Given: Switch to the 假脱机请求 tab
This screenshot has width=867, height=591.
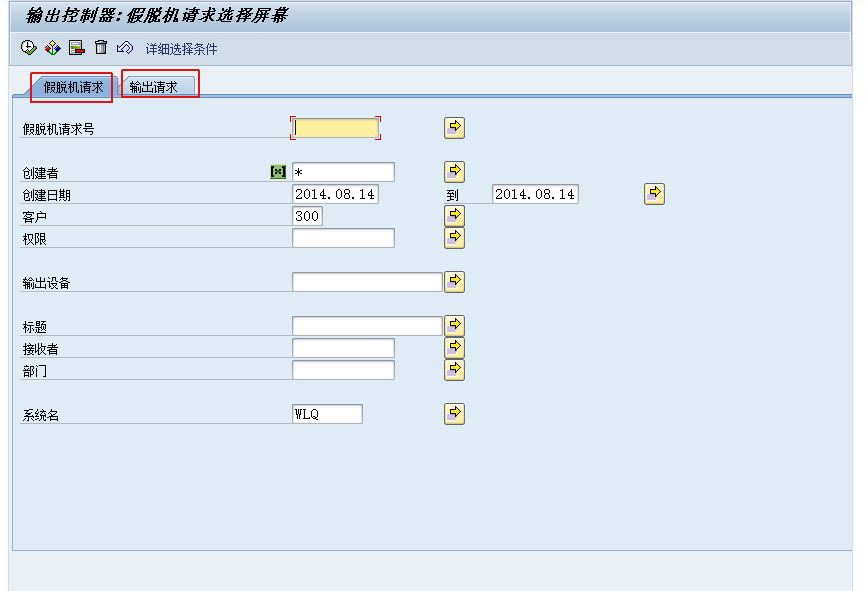Looking at the screenshot, I should pyautogui.click(x=73, y=87).
